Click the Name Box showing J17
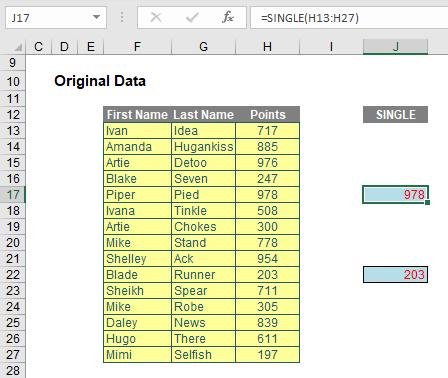Image resolution: width=448 pixels, height=378 pixels. [56, 17]
